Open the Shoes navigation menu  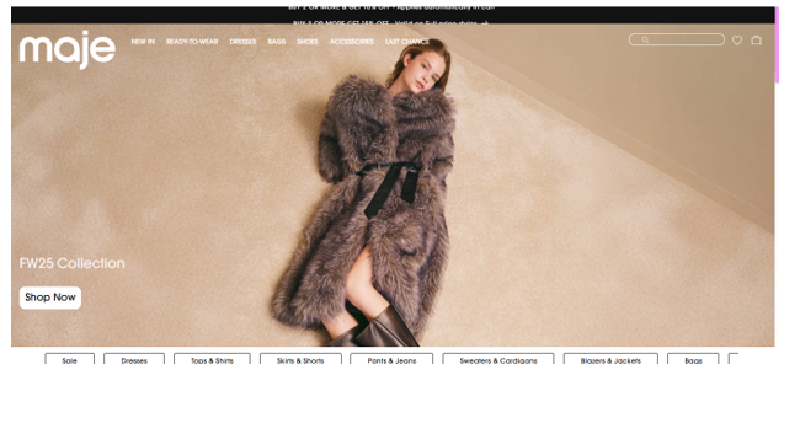coord(307,42)
